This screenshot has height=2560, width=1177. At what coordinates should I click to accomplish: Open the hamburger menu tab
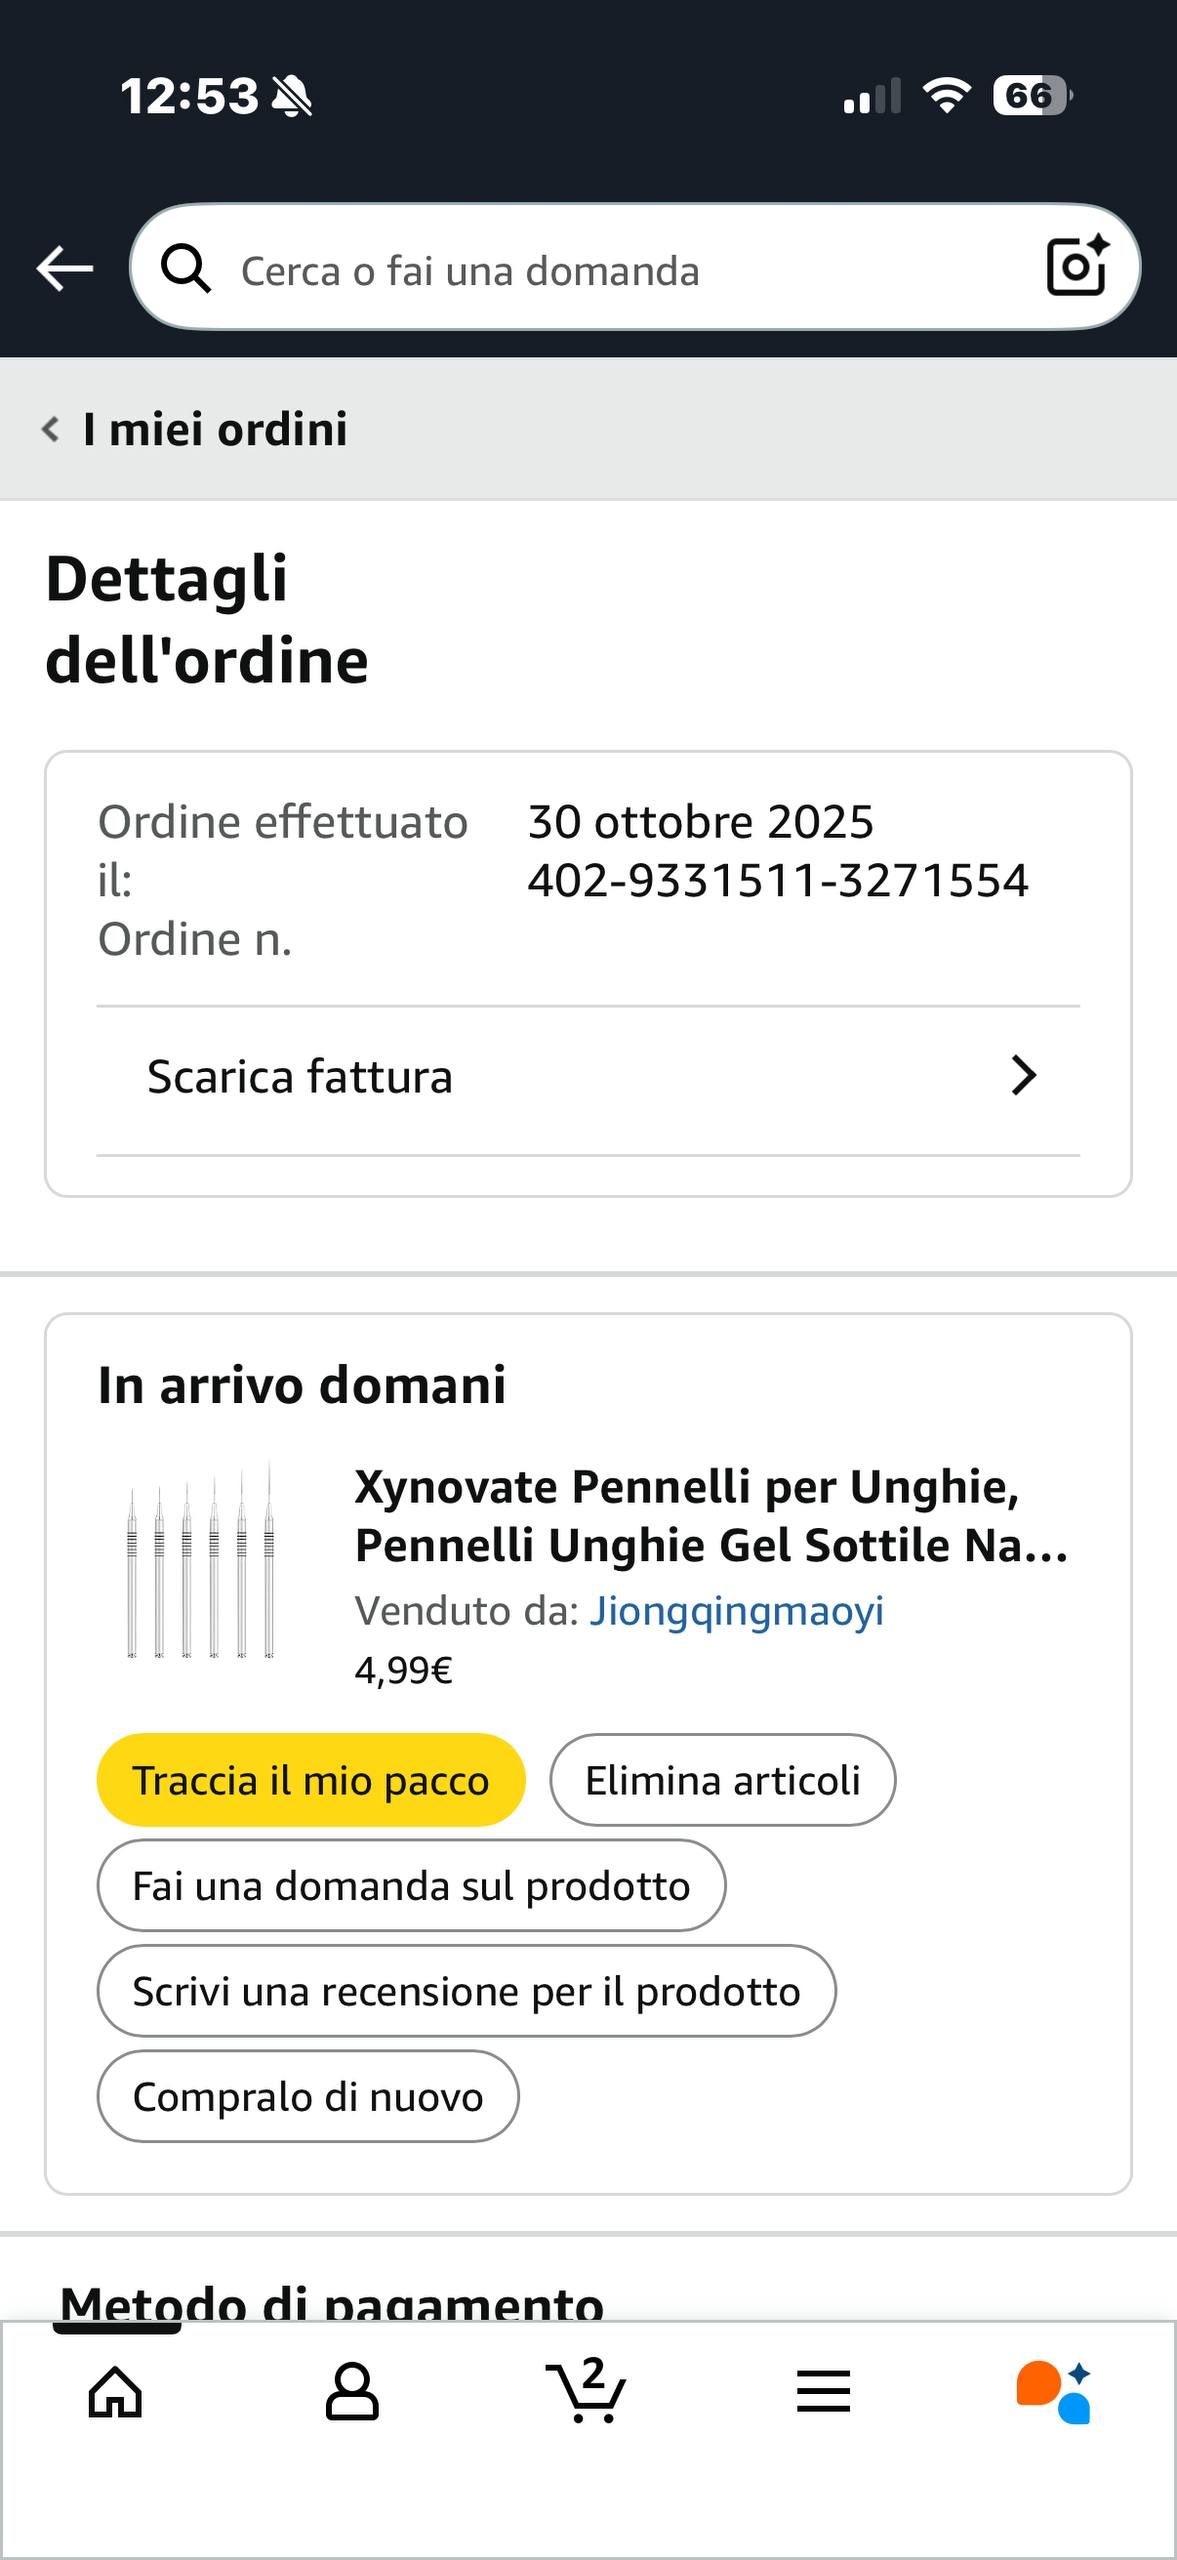coord(823,2392)
